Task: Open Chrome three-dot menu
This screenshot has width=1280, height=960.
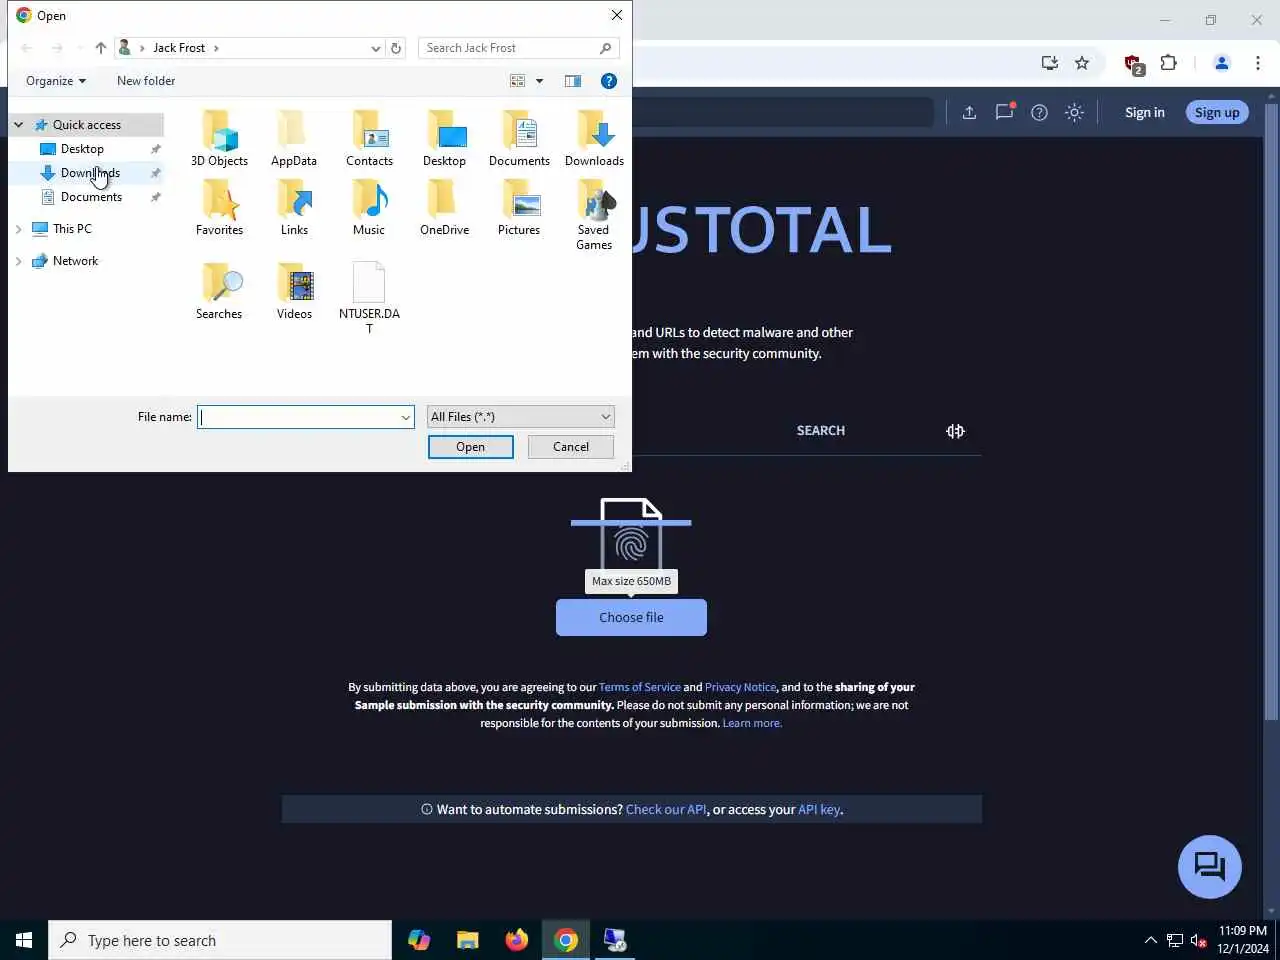Action: tap(1258, 63)
